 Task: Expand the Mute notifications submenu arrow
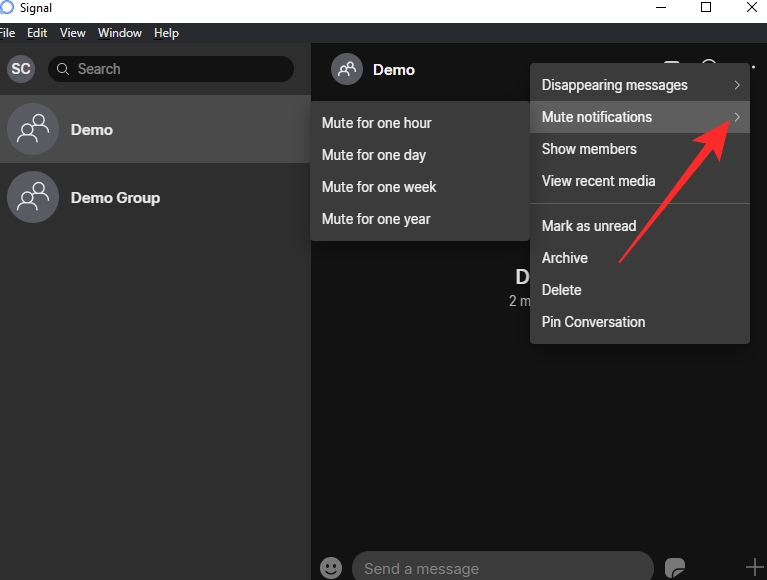coord(737,117)
